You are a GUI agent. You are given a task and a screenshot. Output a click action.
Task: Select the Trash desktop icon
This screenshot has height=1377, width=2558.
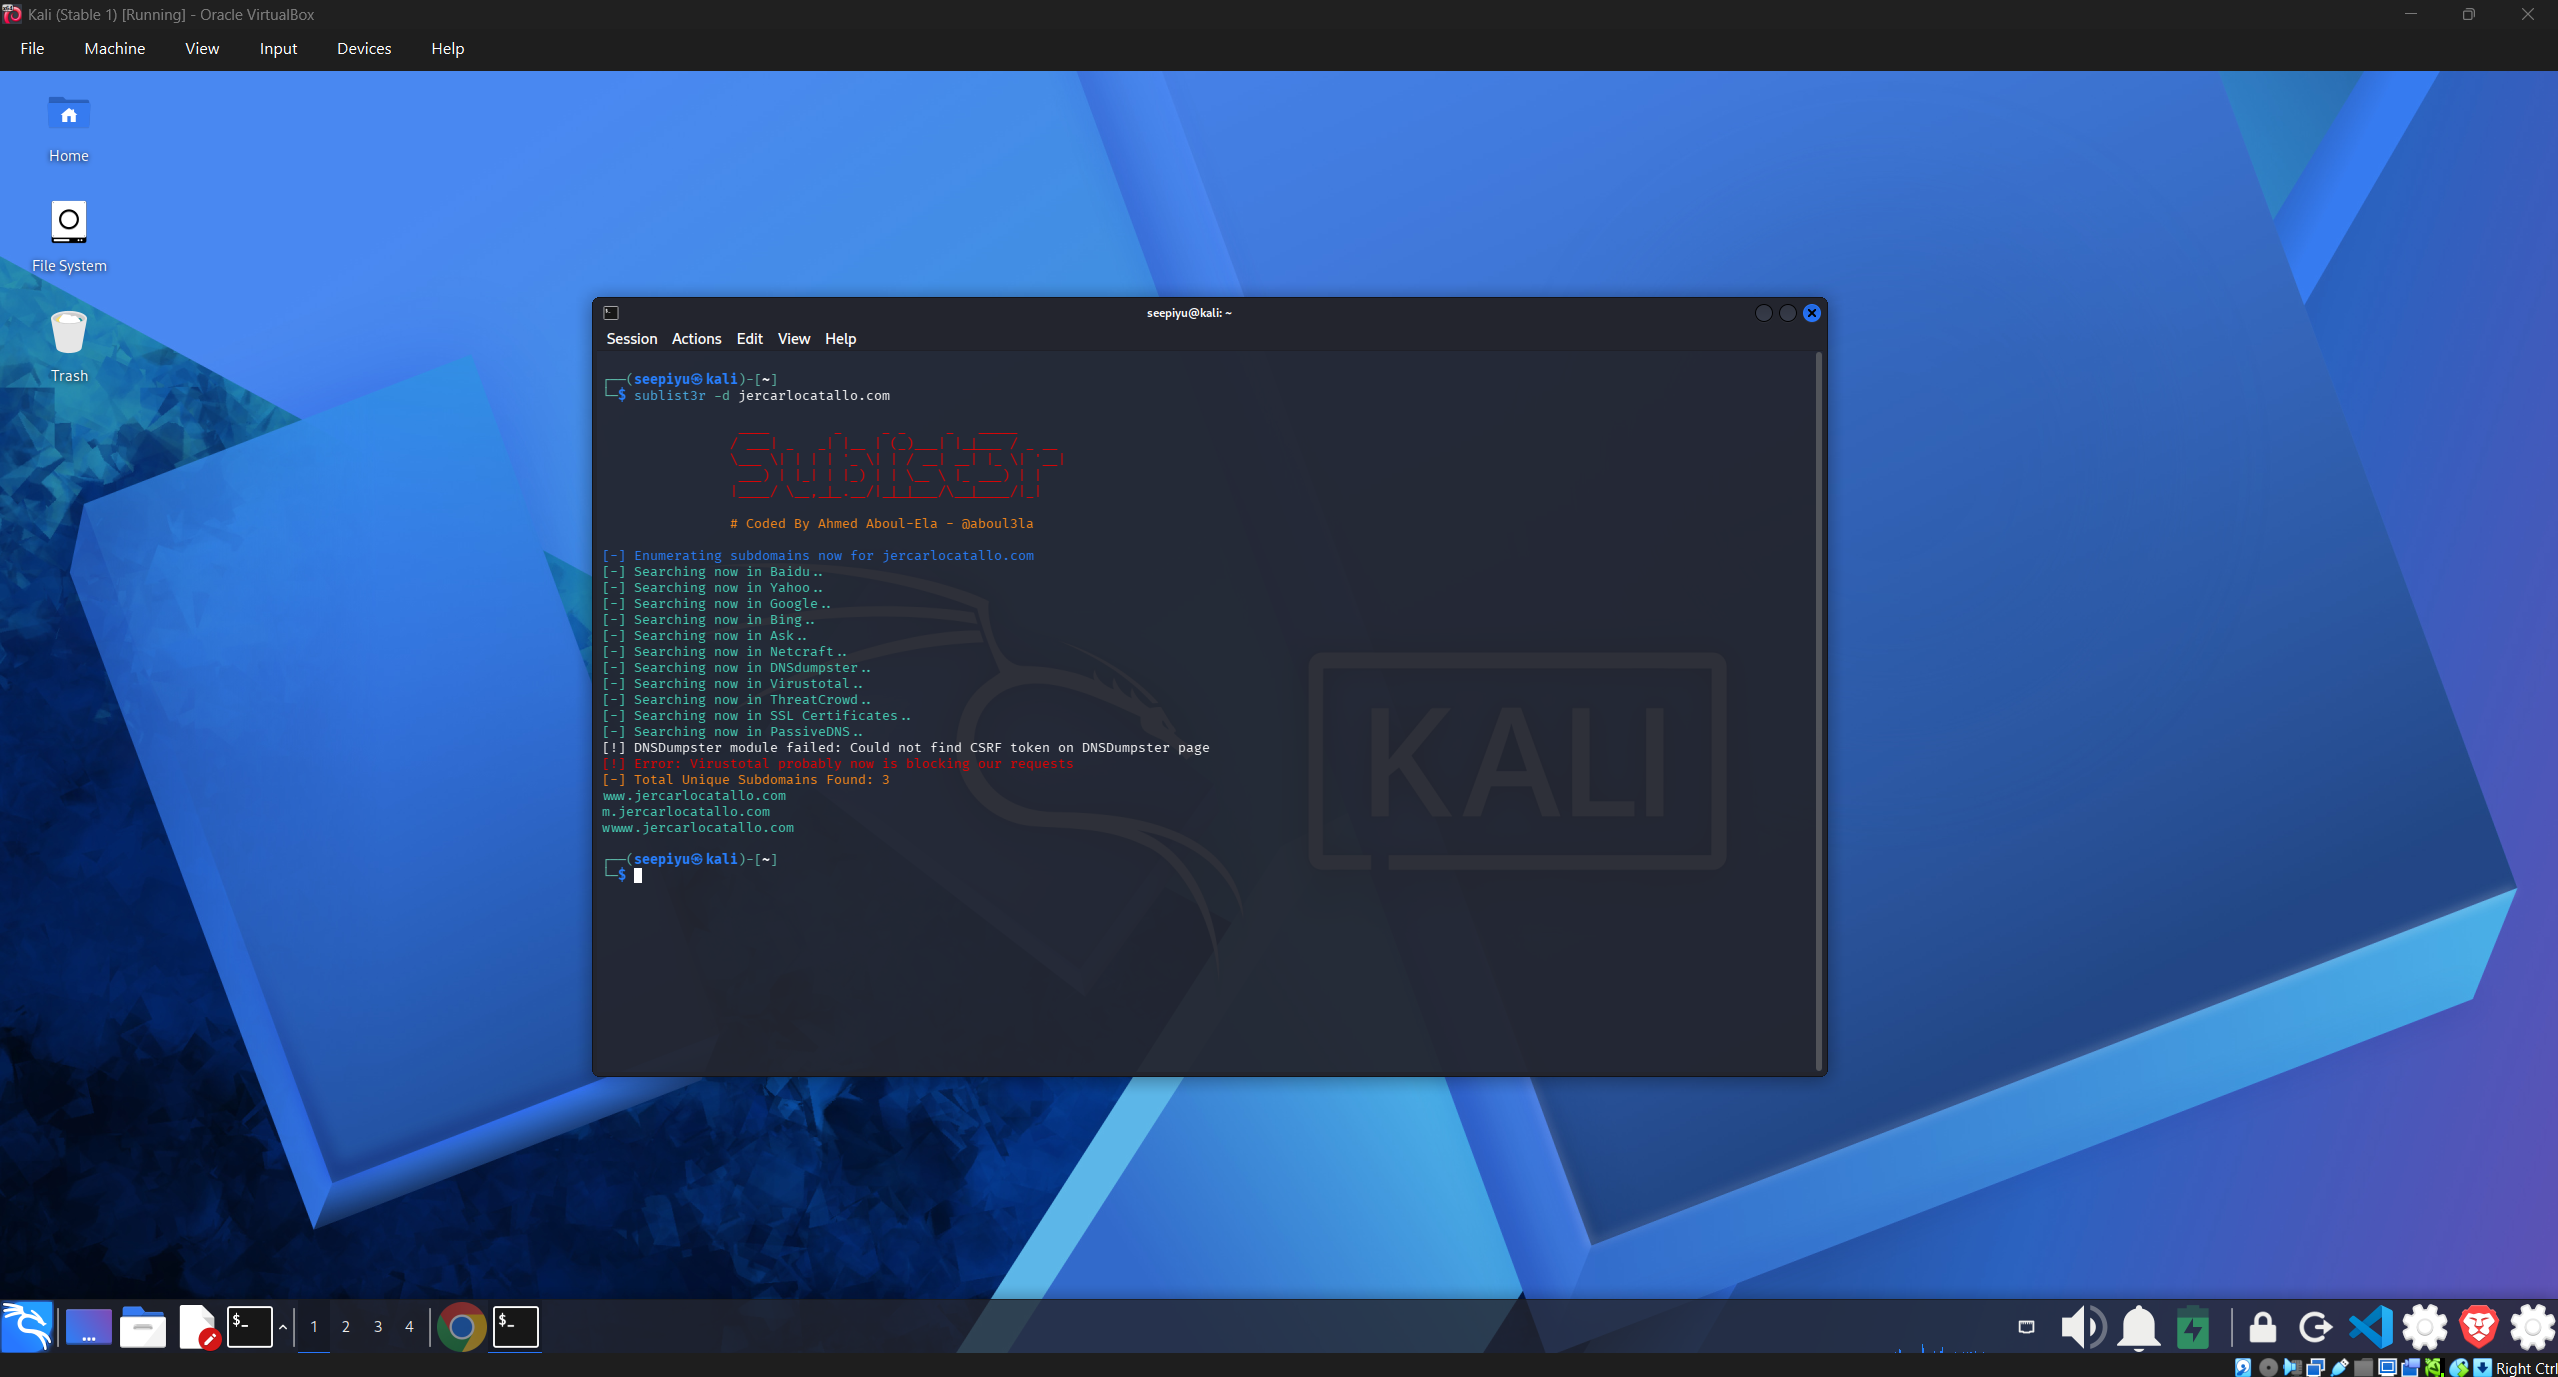(69, 347)
